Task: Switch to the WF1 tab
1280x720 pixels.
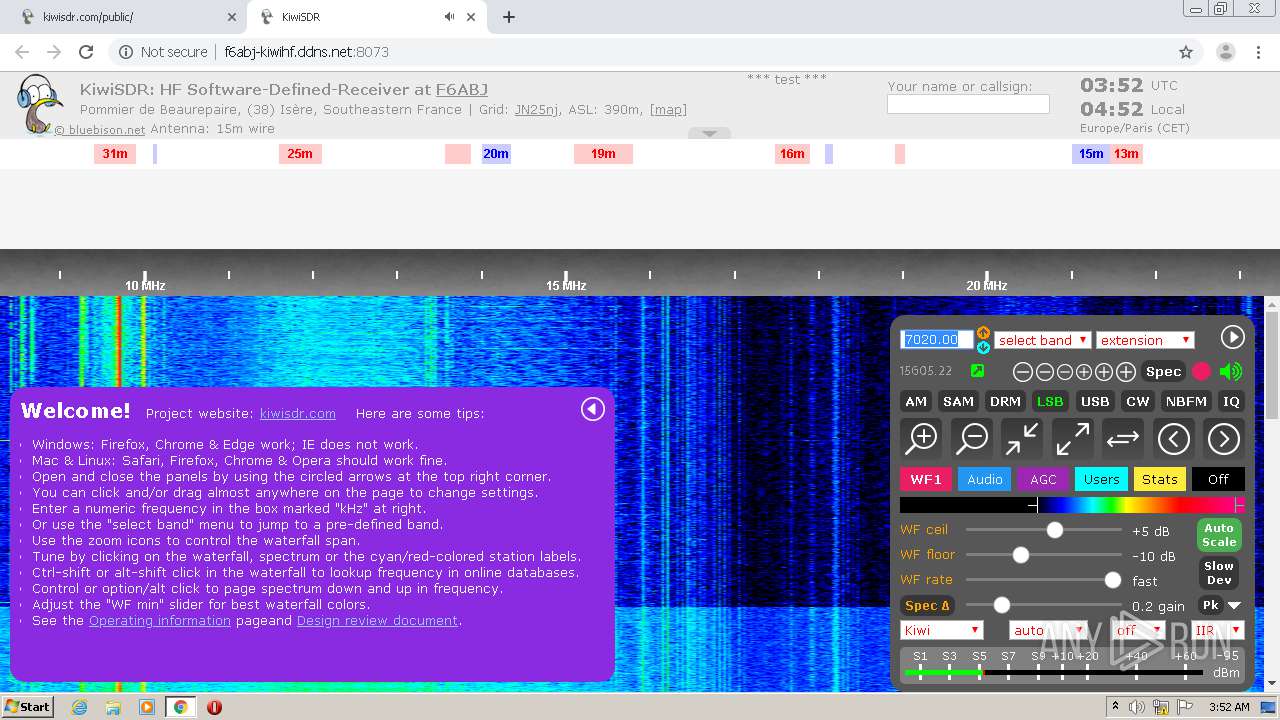Action: [925, 479]
